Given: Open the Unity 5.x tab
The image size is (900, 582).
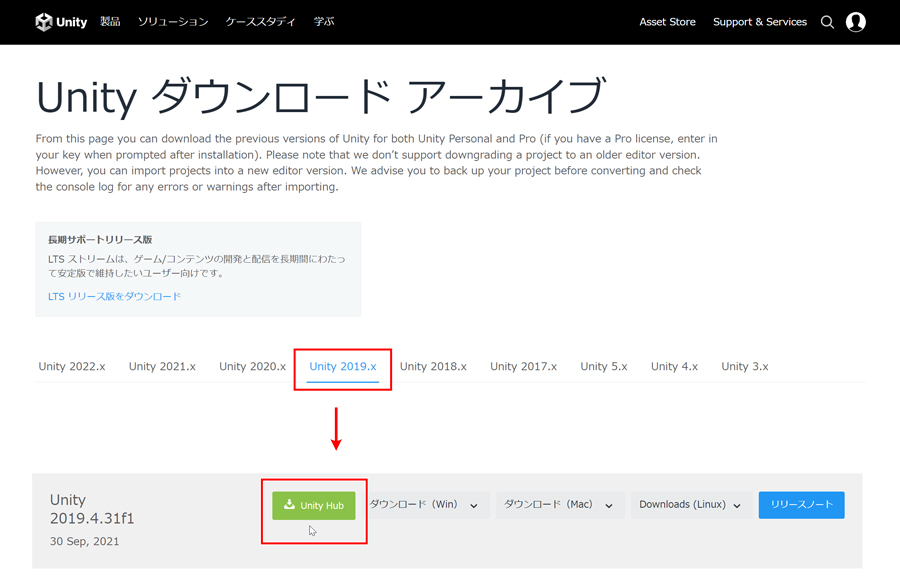Looking at the screenshot, I should (604, 367).
